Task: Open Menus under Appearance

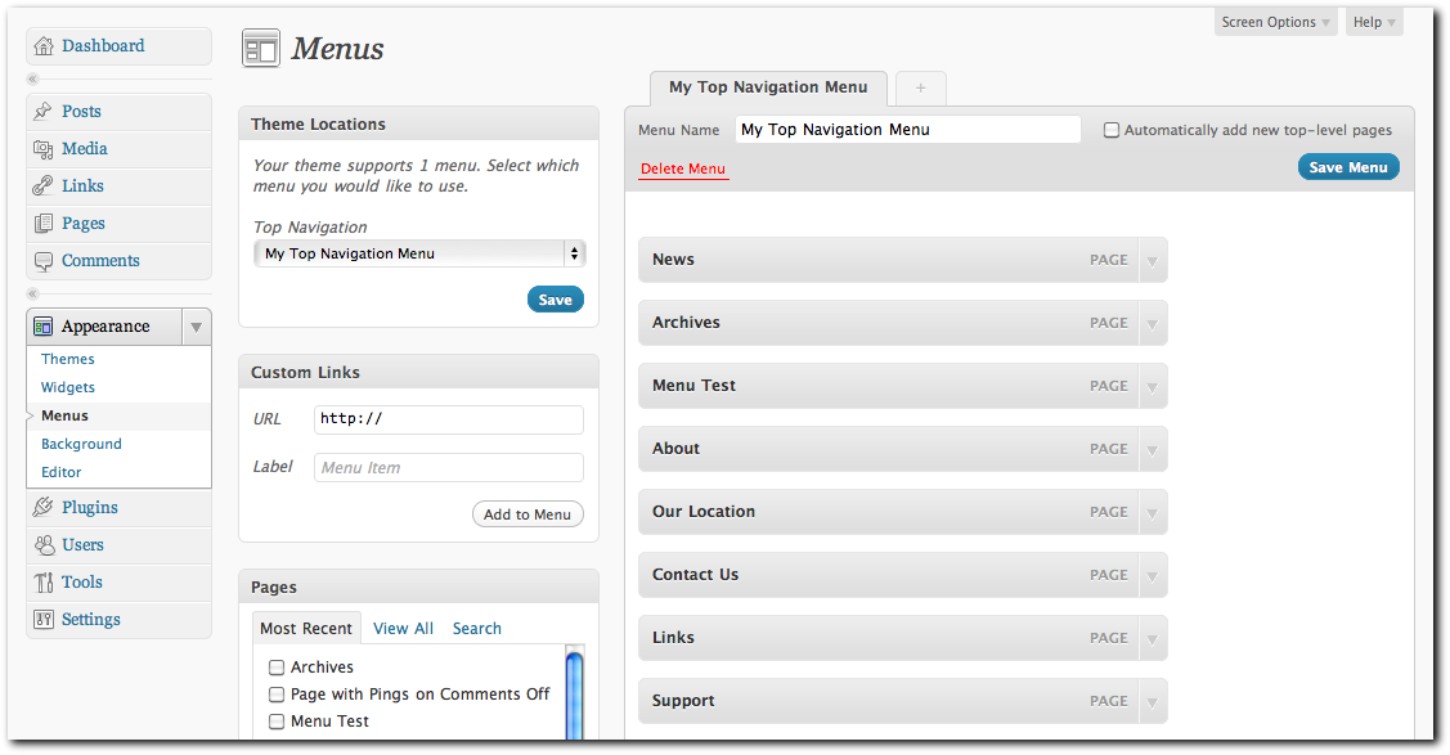Action: (x=65, y=416)
